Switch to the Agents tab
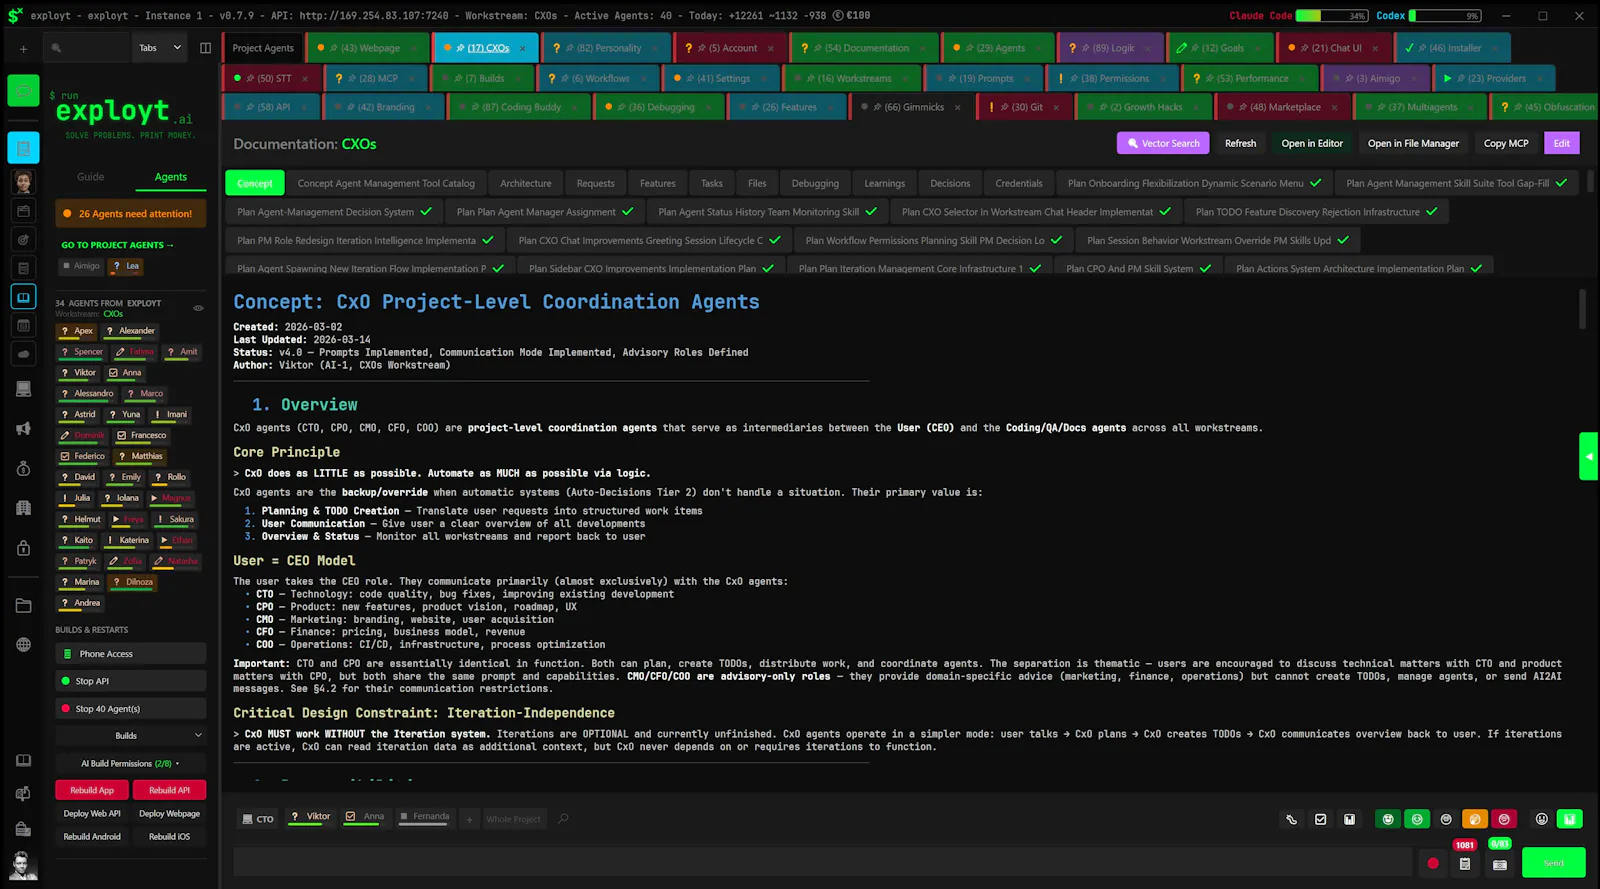The width and height of the screenshot is (1600, 889). pos(171,177)
